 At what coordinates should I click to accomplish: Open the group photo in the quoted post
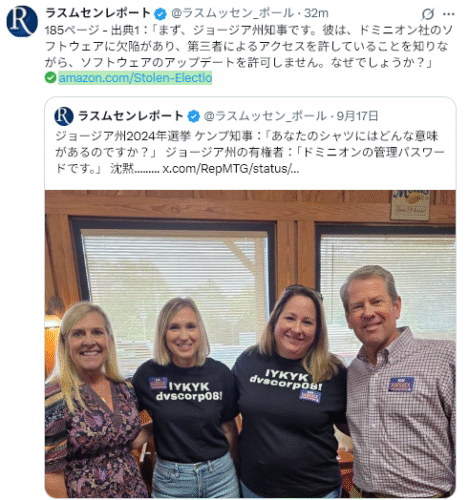[x=250, y=344]
